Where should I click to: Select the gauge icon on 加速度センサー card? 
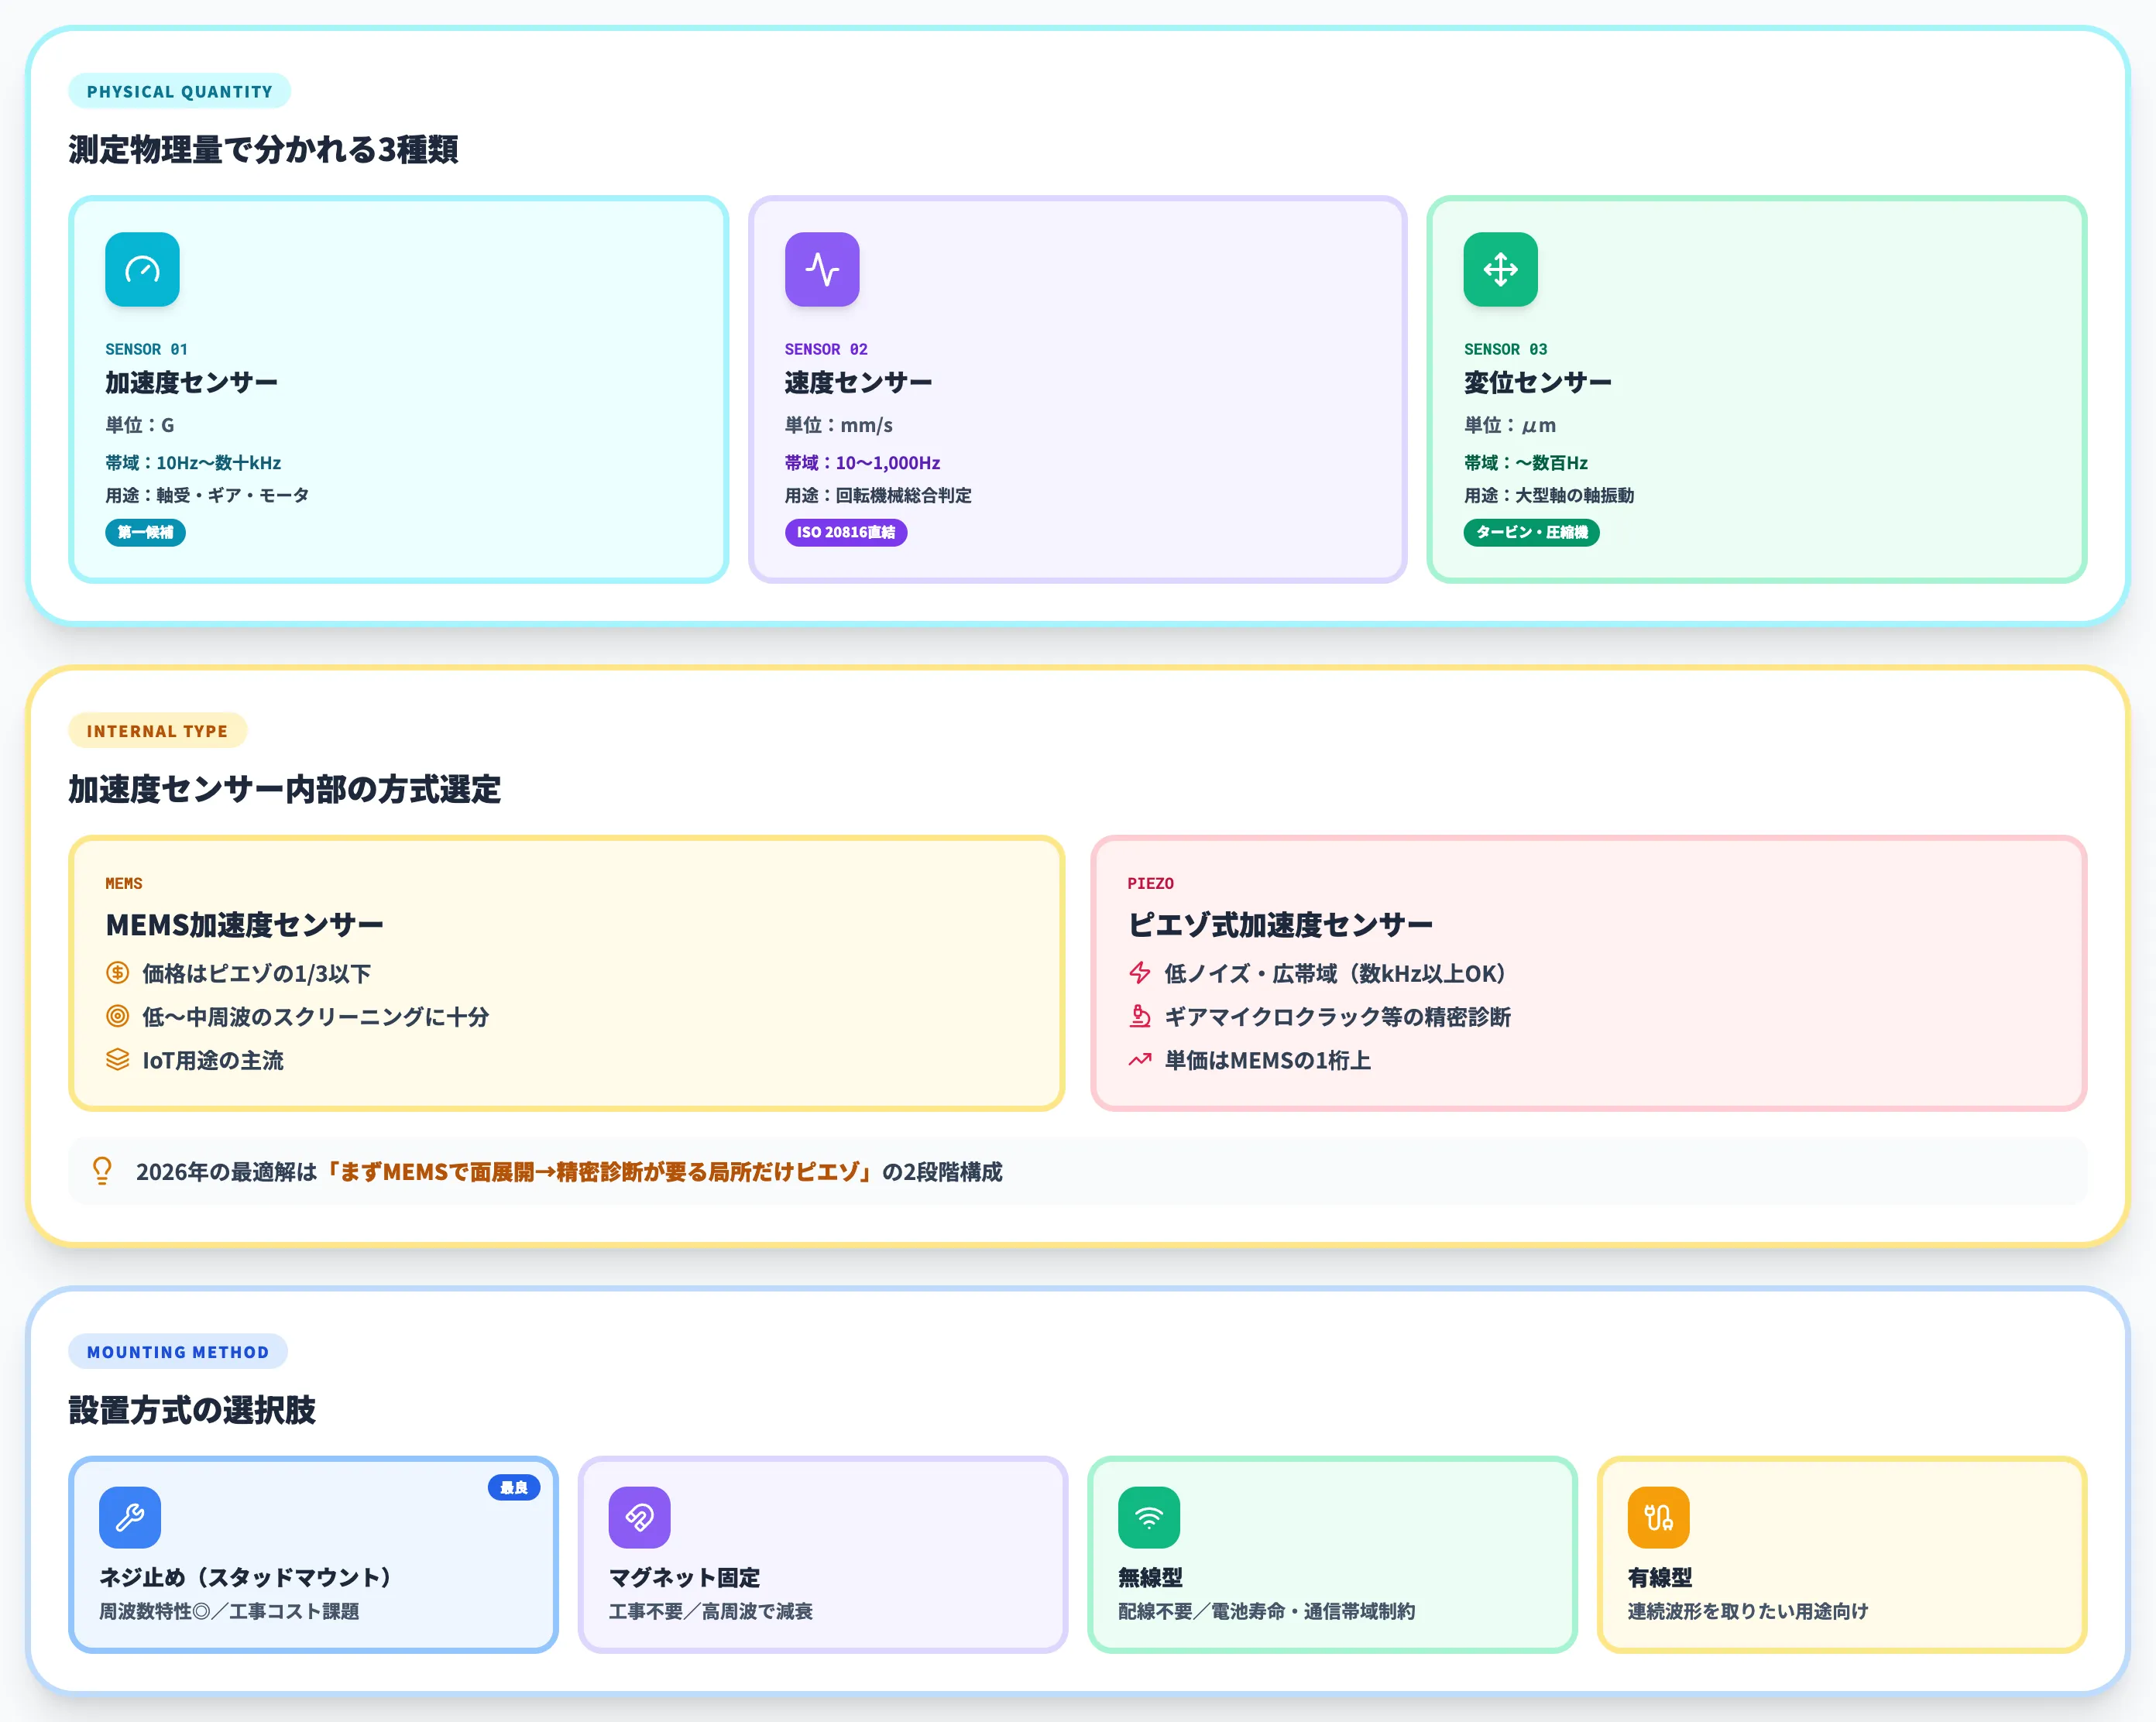tap(142, 269)
